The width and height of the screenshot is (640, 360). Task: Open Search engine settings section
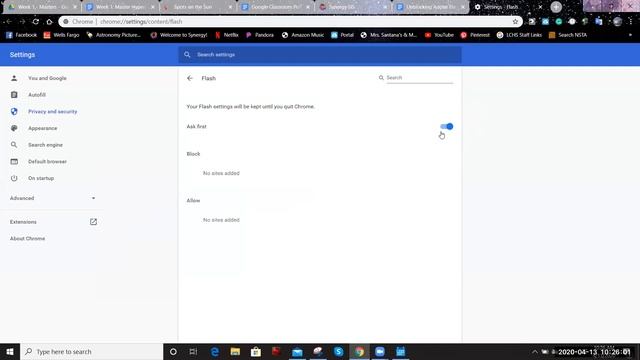(x=45, y=145)
